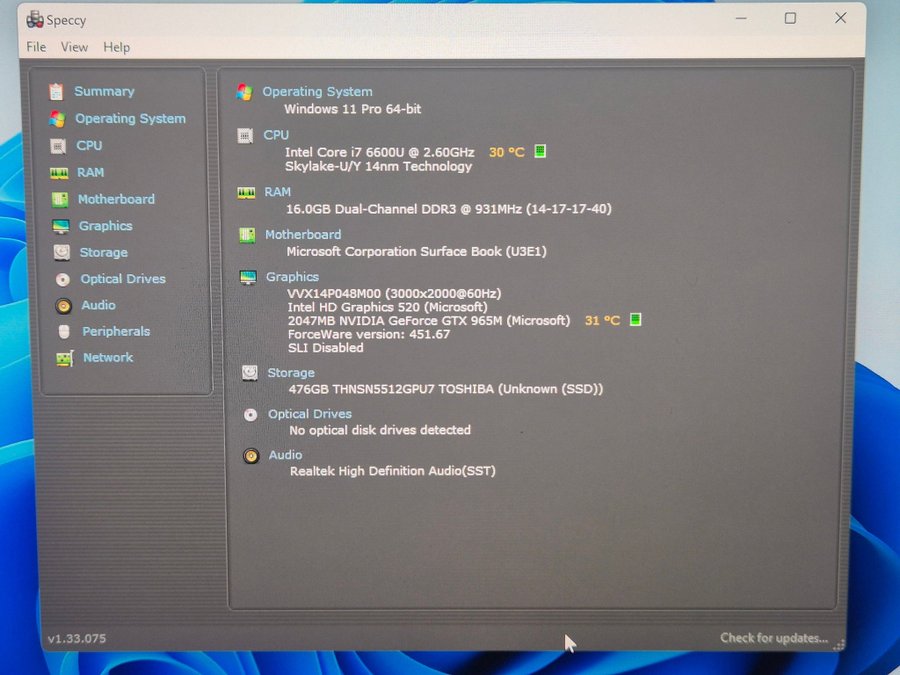Open the Operating System heading link
This screenshot has width=900, height=675.
click(317, 92)
